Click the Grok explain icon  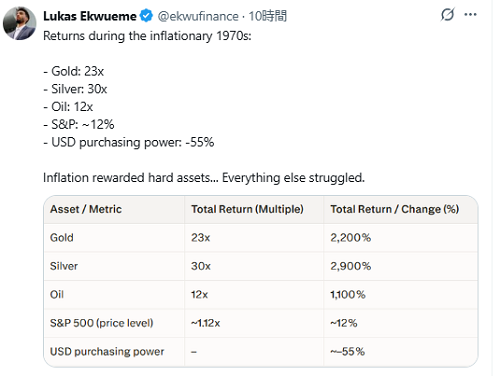click(447, 15)
